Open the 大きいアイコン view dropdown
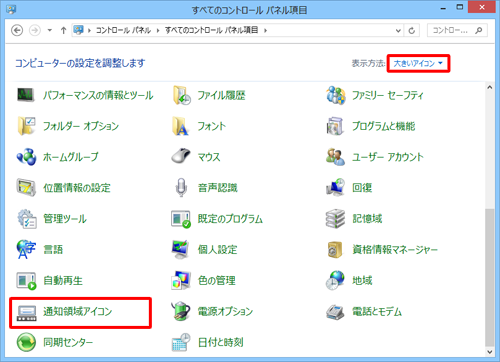 coord(418,63)
